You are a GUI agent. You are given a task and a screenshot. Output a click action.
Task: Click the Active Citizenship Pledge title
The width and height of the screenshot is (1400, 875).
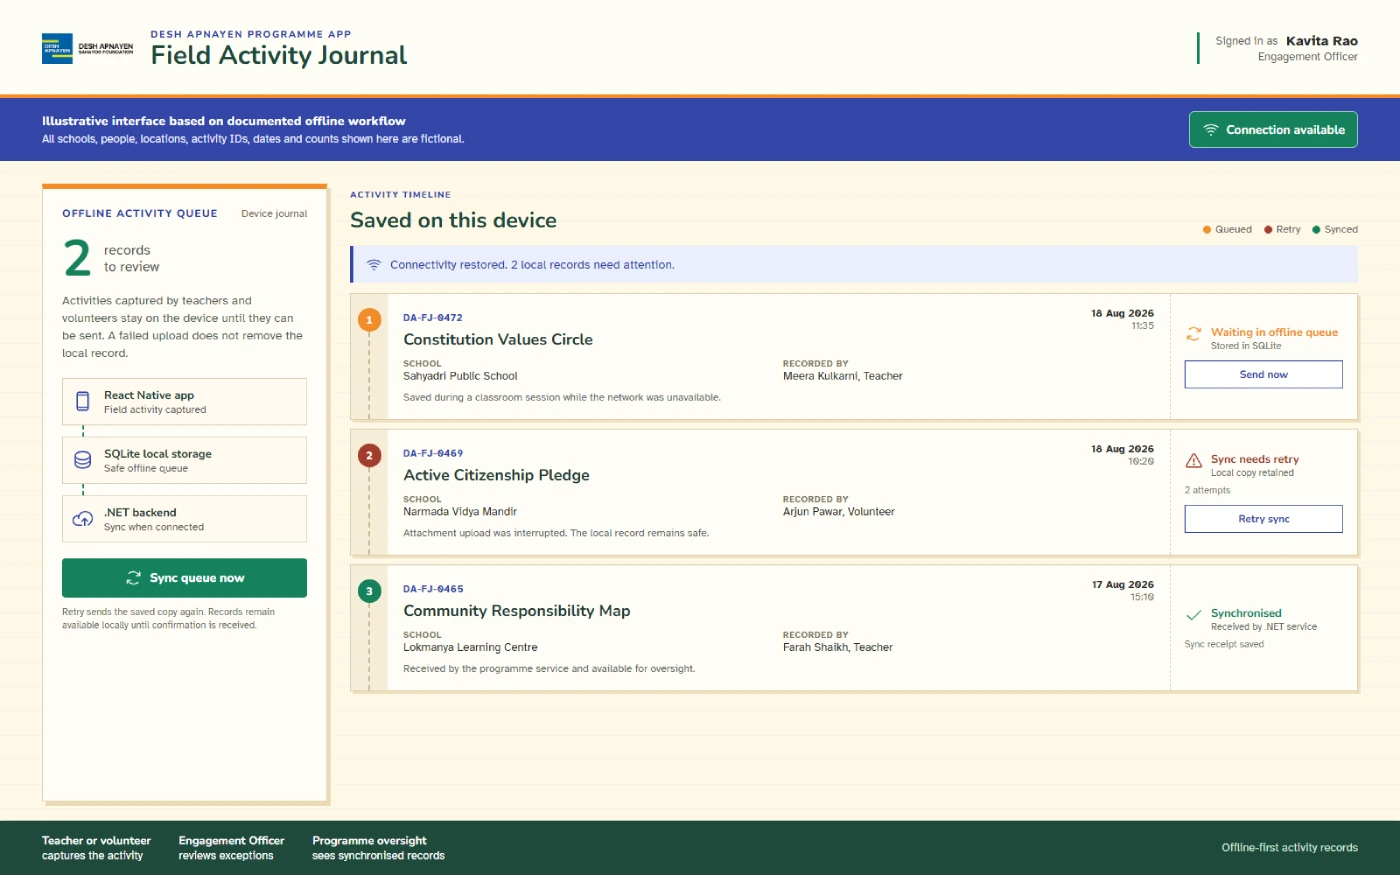pos(496,476)
